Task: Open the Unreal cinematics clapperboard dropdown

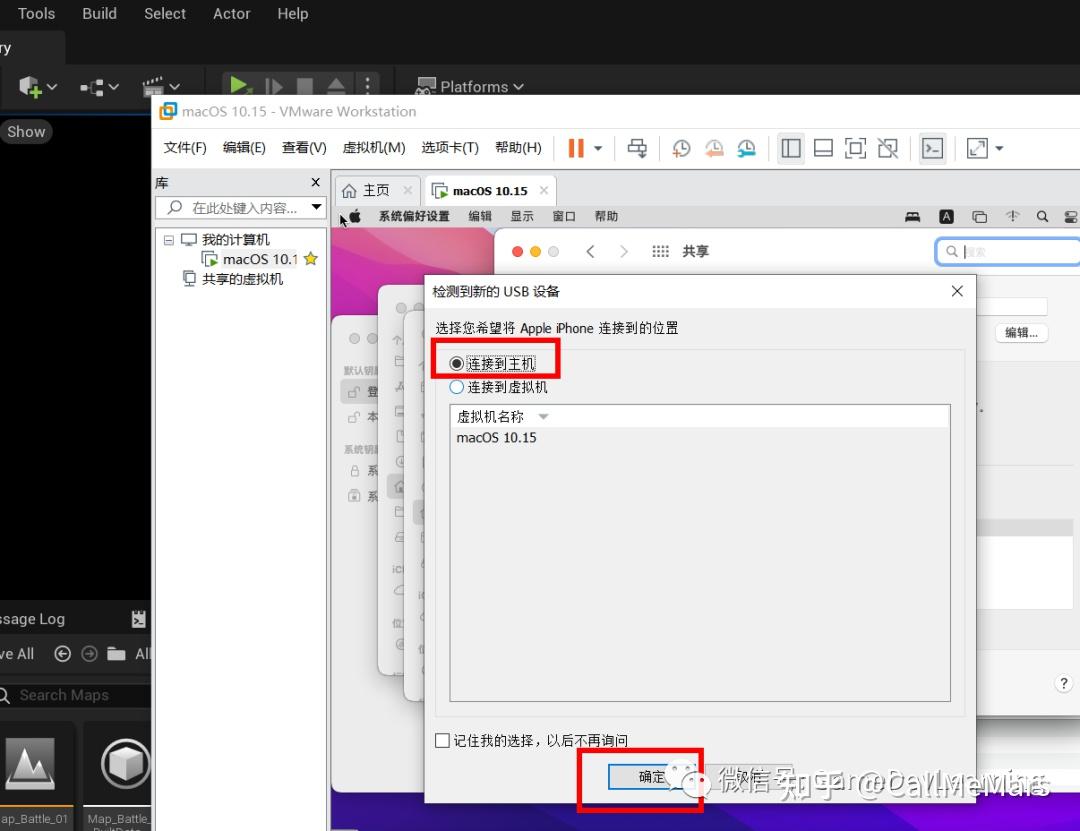Action: [x=160, y=87]
